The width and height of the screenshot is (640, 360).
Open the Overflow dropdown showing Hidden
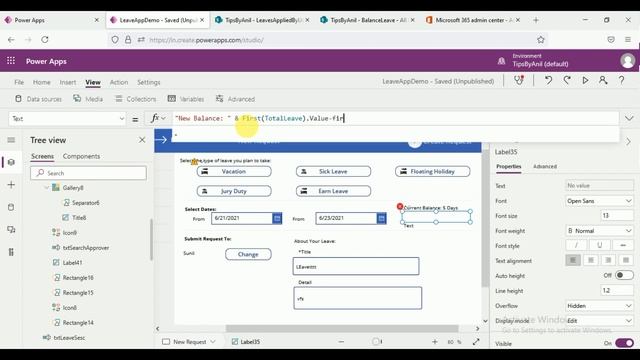(599, 305)
